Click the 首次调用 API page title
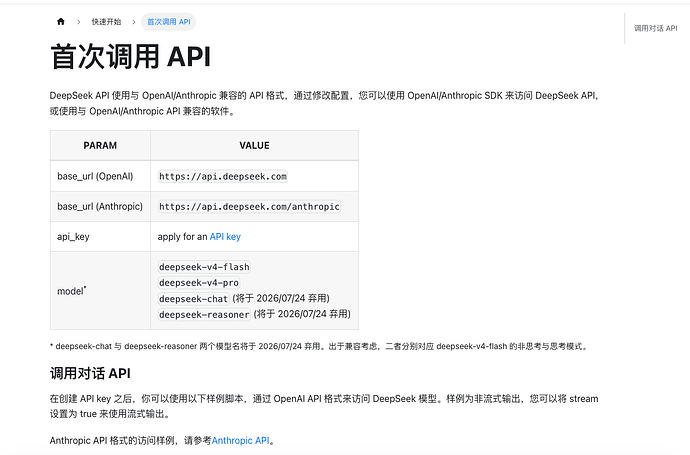The height and width of the screenshot is (455, 690). pos(131,56)
